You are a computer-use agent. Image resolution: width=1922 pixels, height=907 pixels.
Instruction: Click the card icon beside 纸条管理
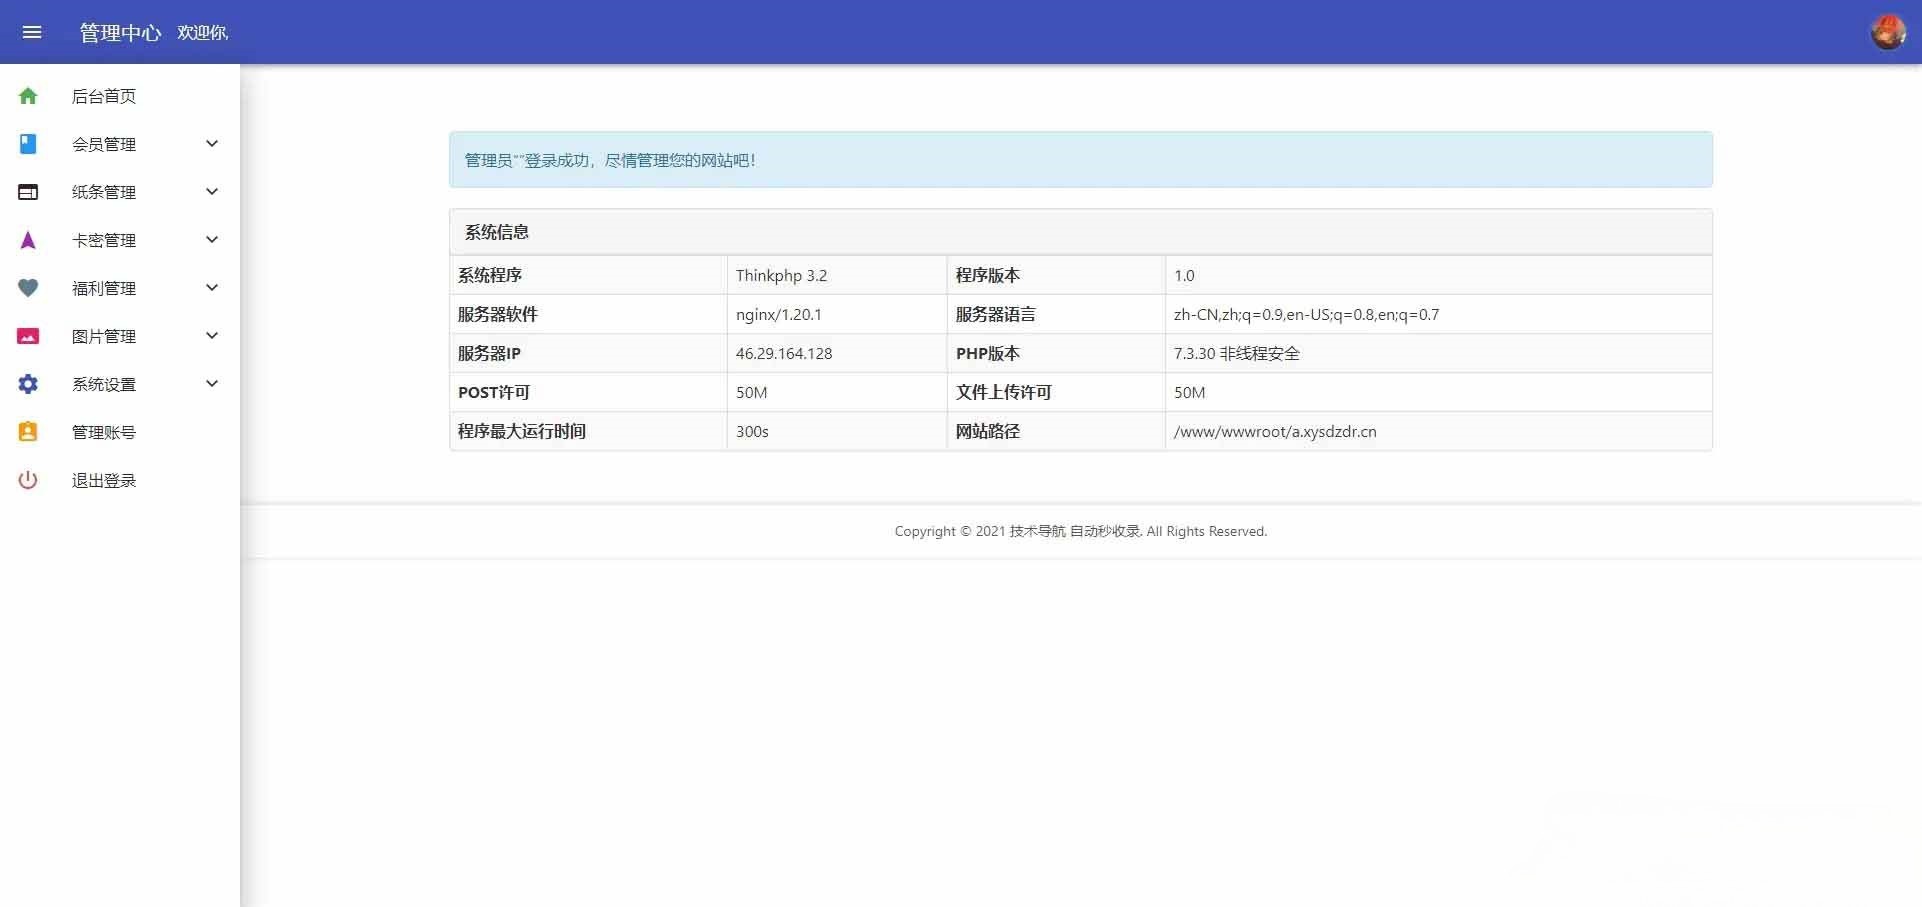click(x=27, y=192)
